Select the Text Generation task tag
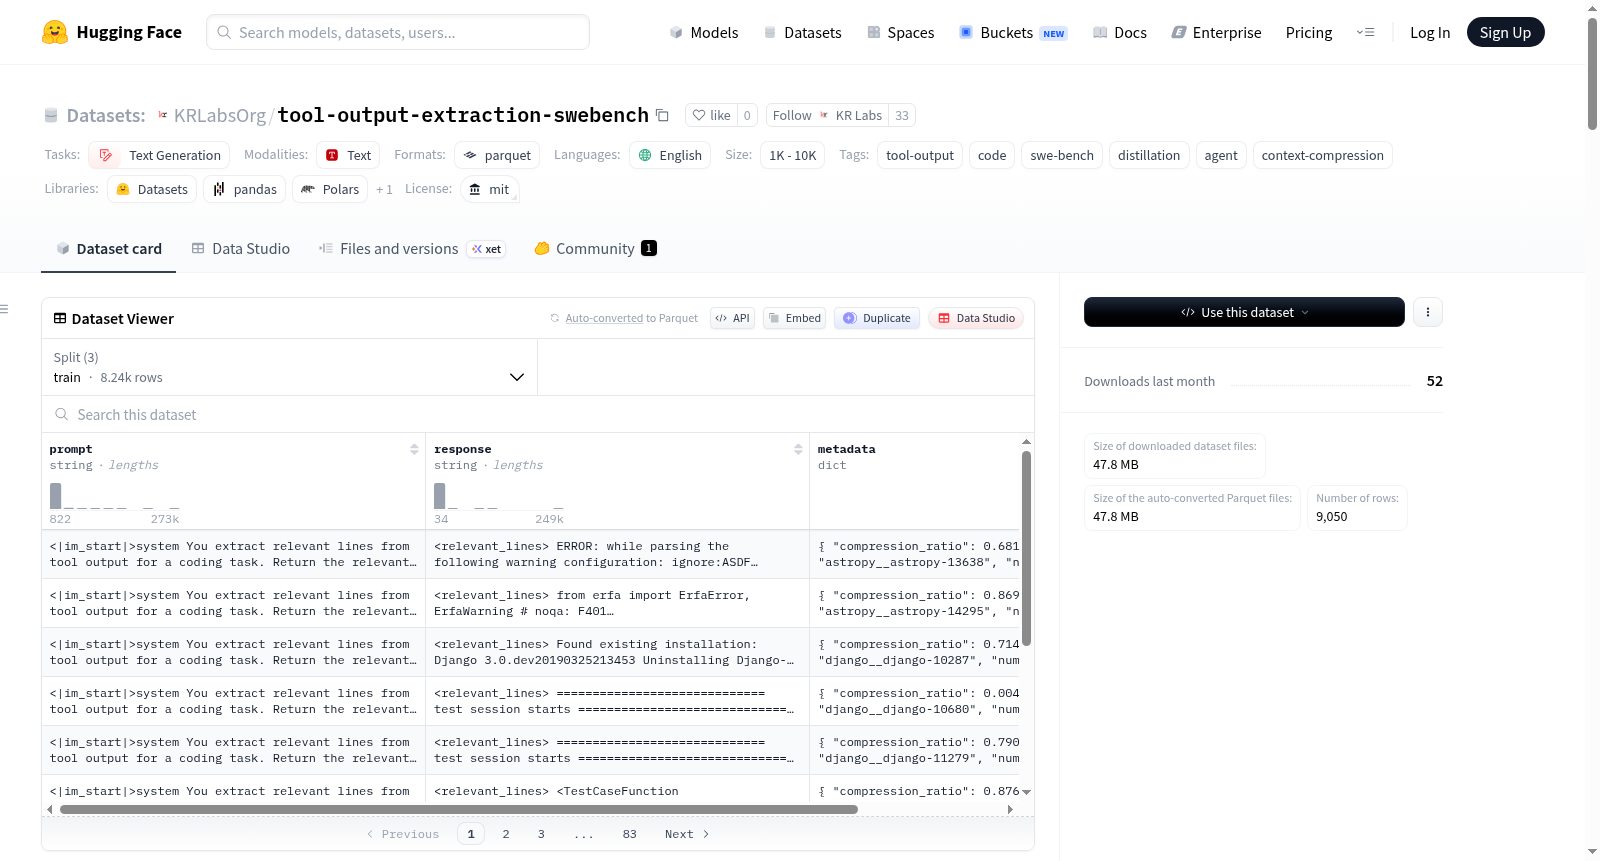This screenshot has width=1600, height=861. click(159, 155)
